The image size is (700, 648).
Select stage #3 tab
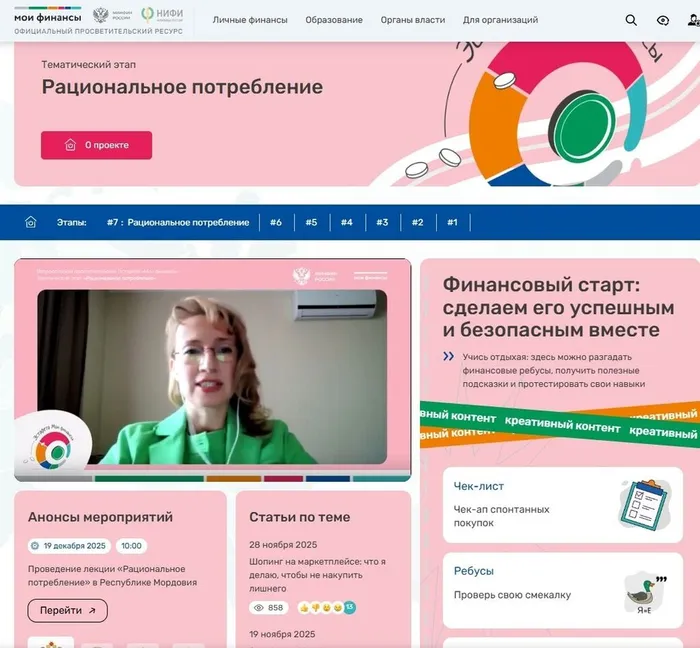tap(382, 222)
